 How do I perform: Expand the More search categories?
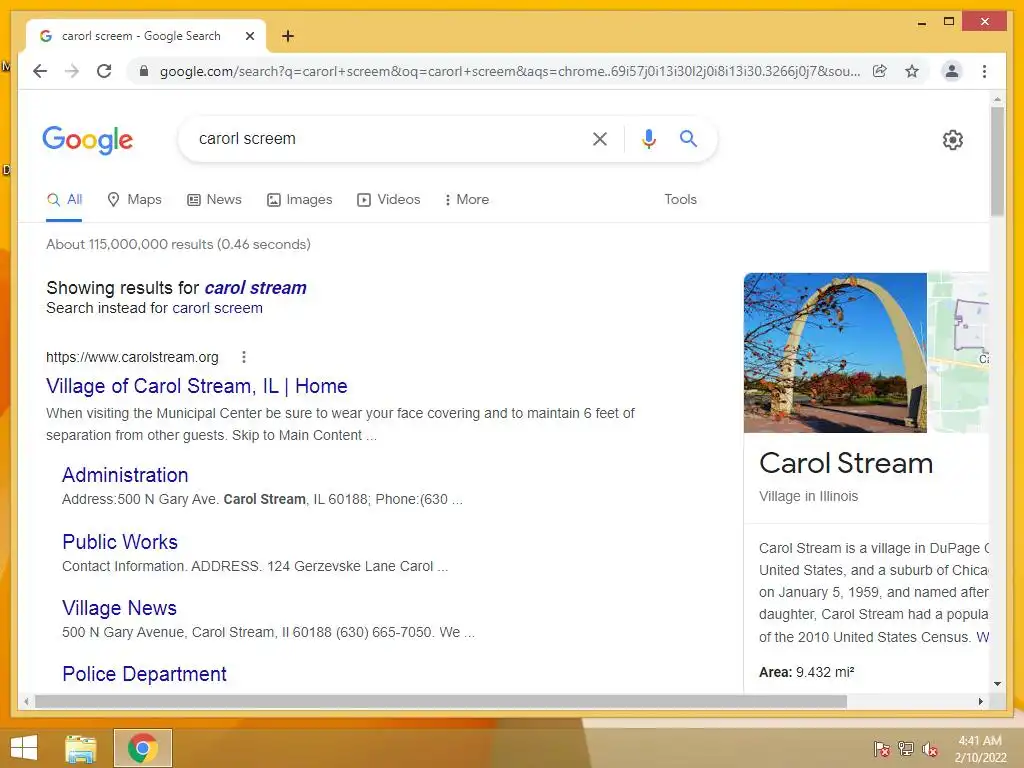click(x=466, y=200)
